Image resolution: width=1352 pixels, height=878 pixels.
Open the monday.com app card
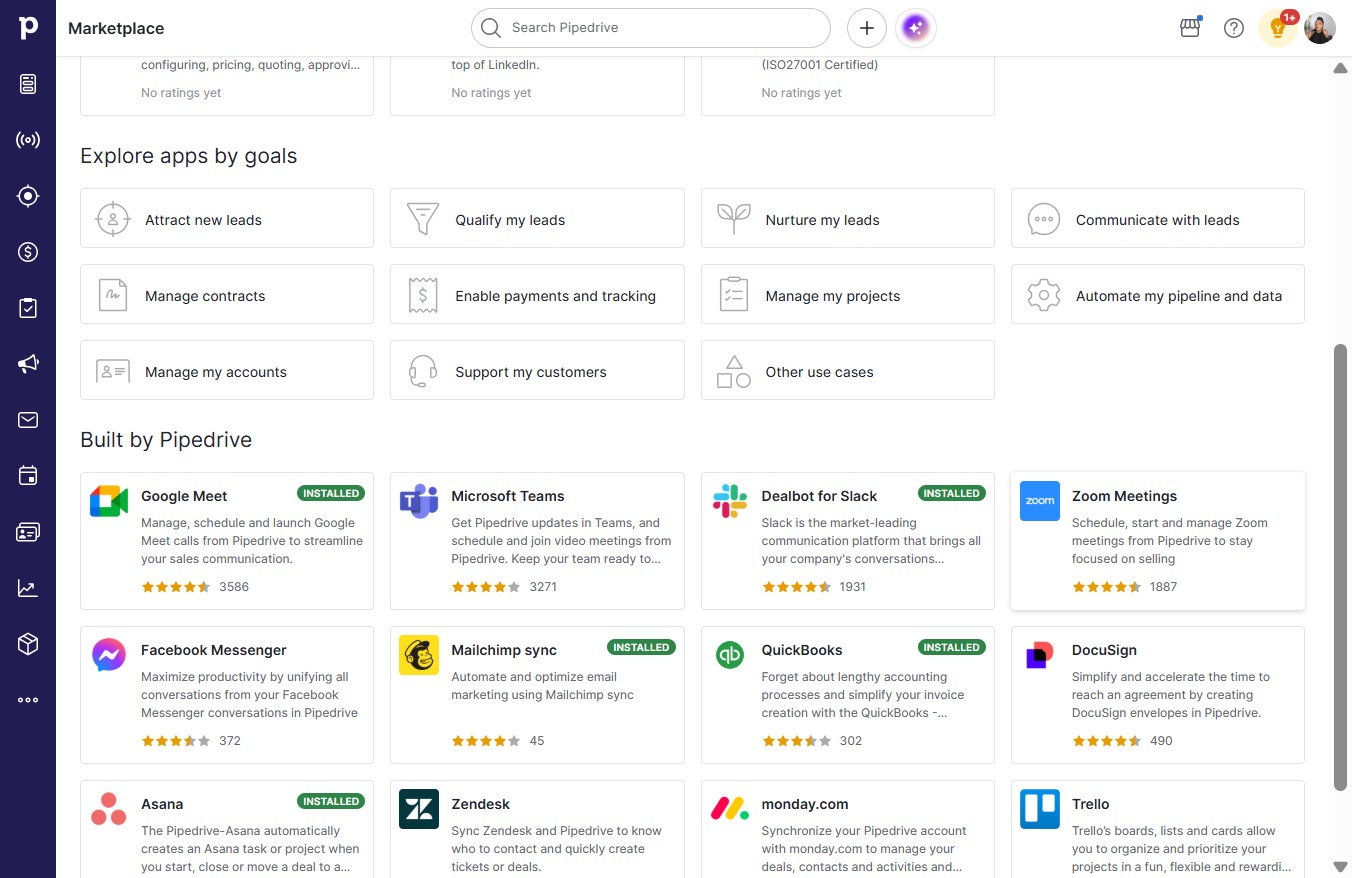pos(848,829)
